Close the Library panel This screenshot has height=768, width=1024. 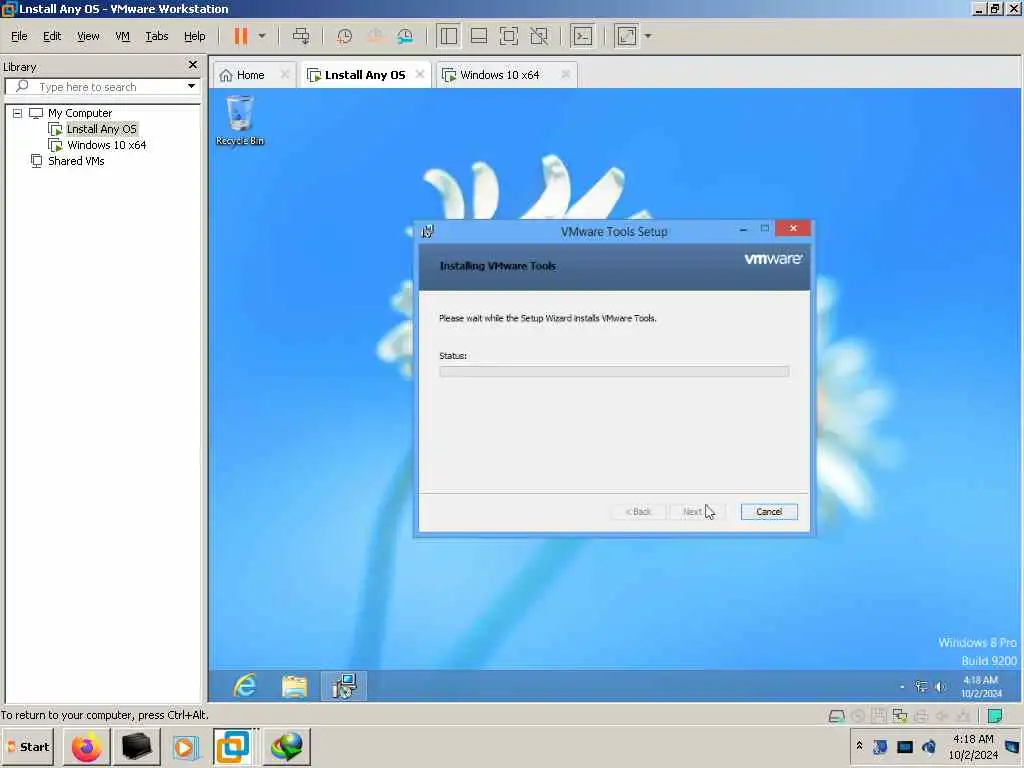coord(193,65)
